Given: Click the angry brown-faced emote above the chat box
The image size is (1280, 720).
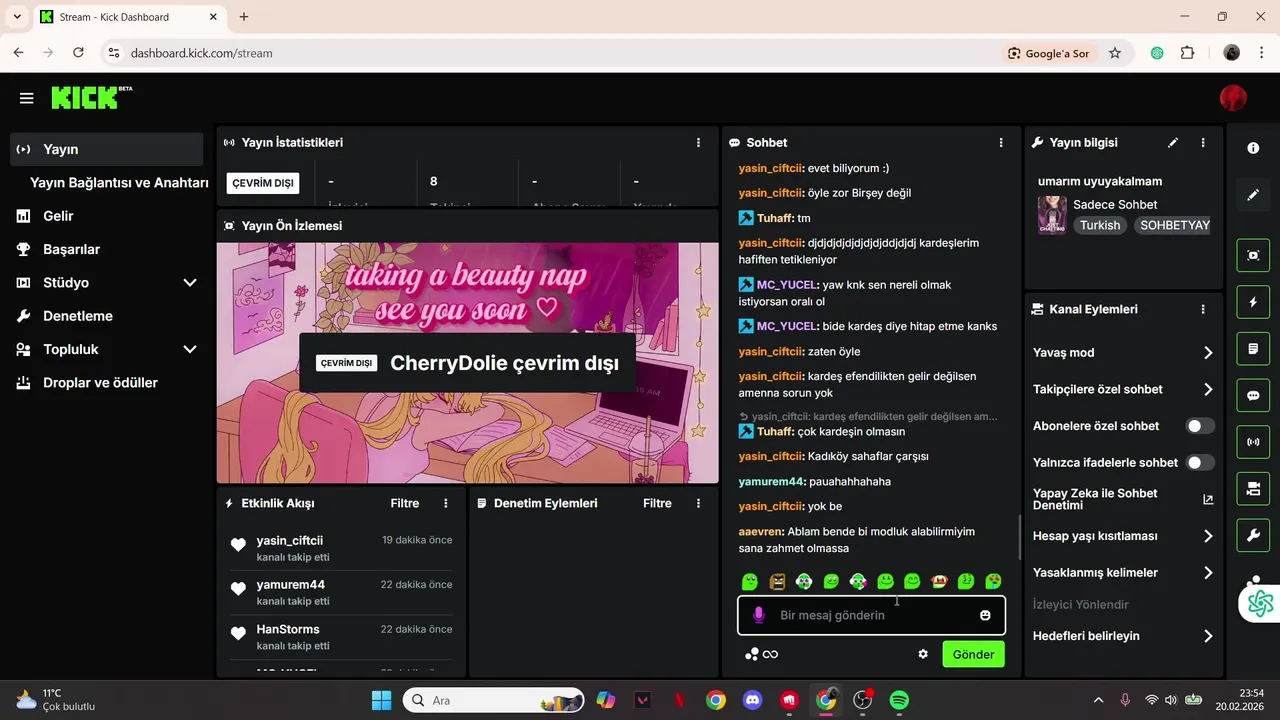Looking at the screenshot, I should [x=777, y=581].
